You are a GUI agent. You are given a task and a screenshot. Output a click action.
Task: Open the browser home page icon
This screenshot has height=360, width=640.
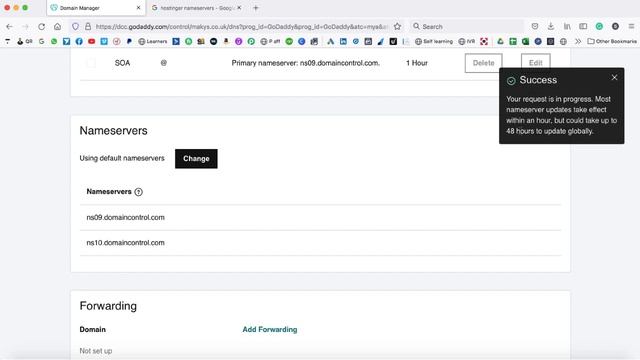pyautogui.click(x=58, y=27)
